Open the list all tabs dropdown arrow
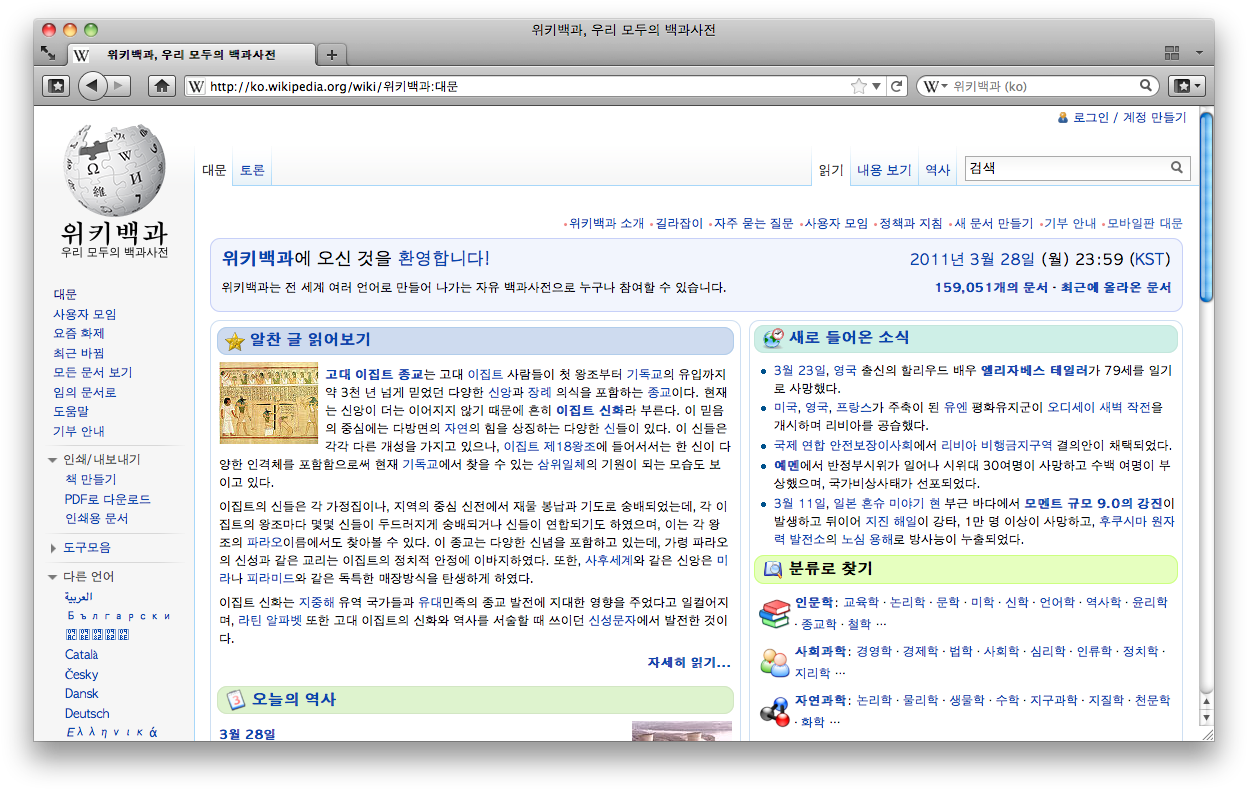 (x=1199, y=53)
